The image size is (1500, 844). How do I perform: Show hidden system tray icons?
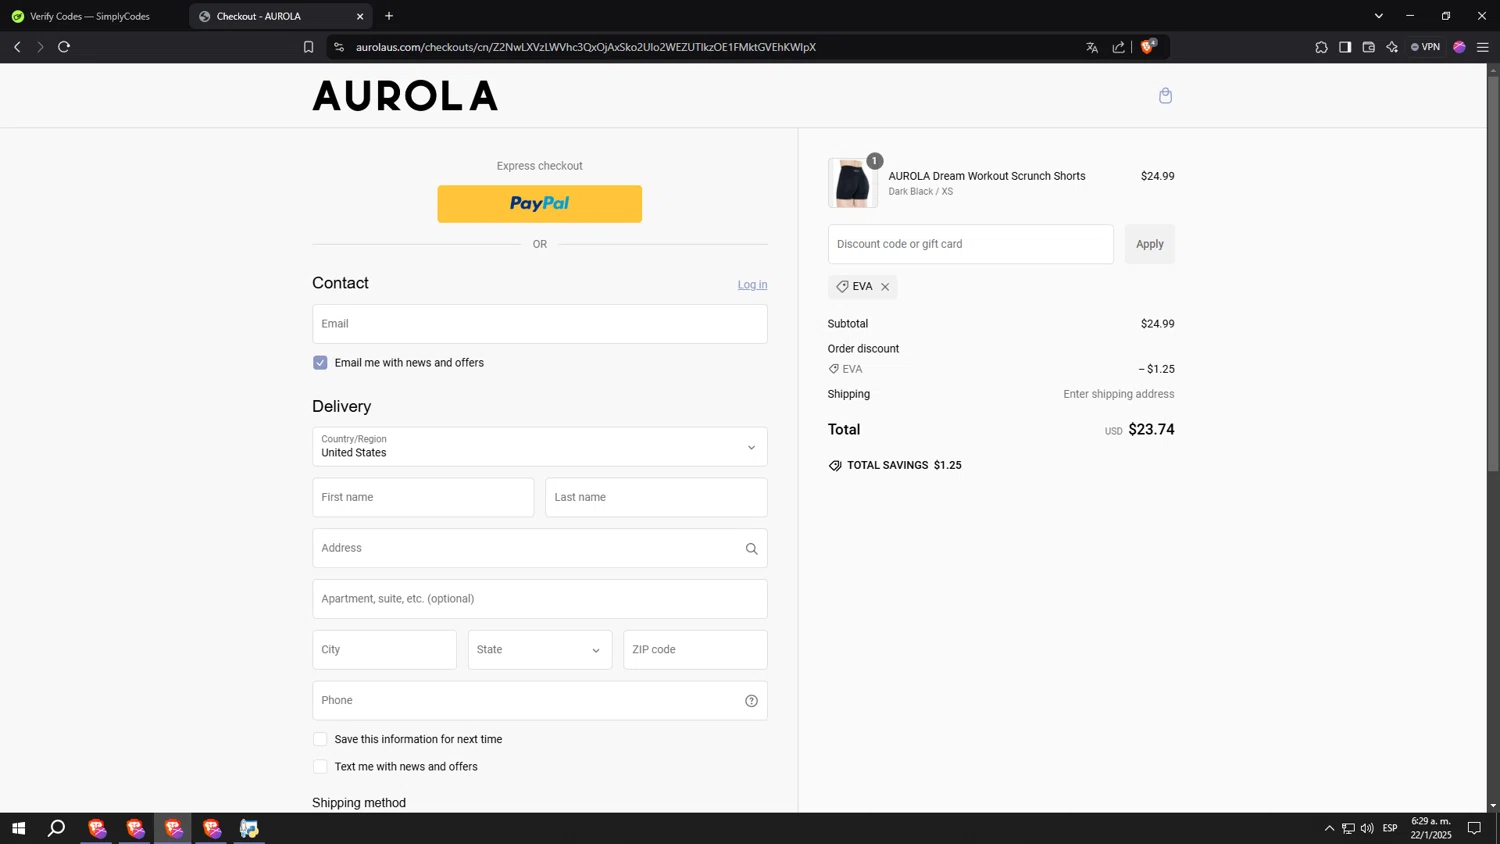(x=1329, y=828)
